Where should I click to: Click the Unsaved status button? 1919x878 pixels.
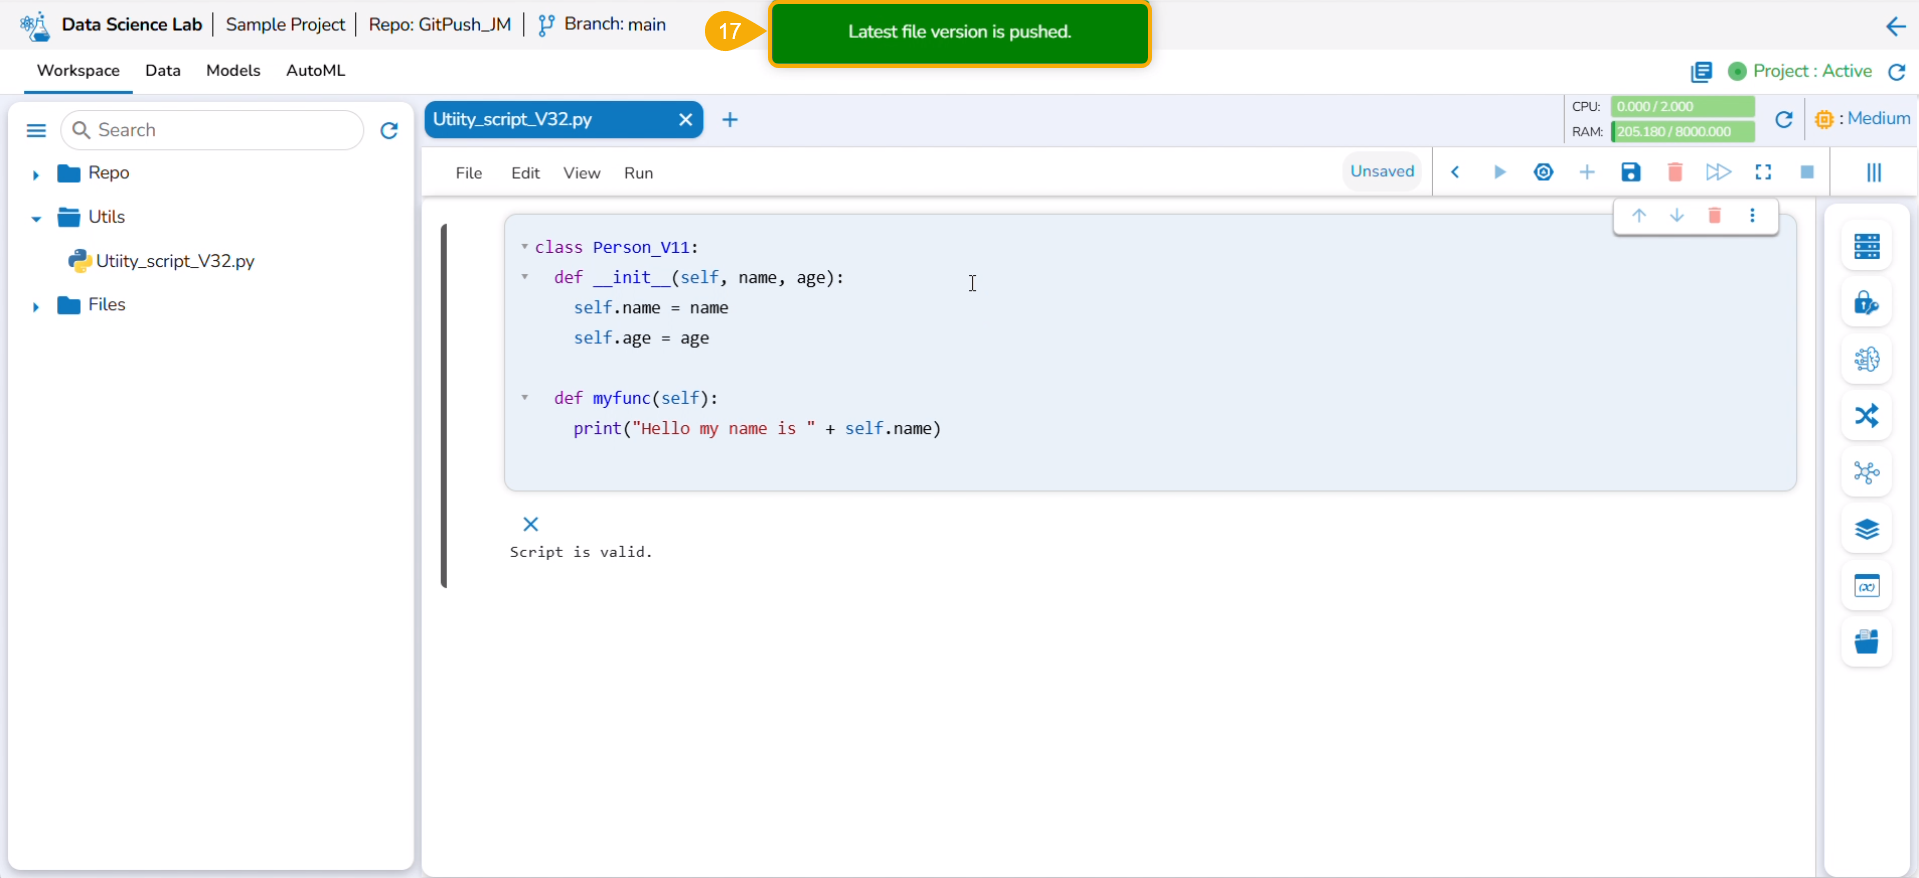1381,171
